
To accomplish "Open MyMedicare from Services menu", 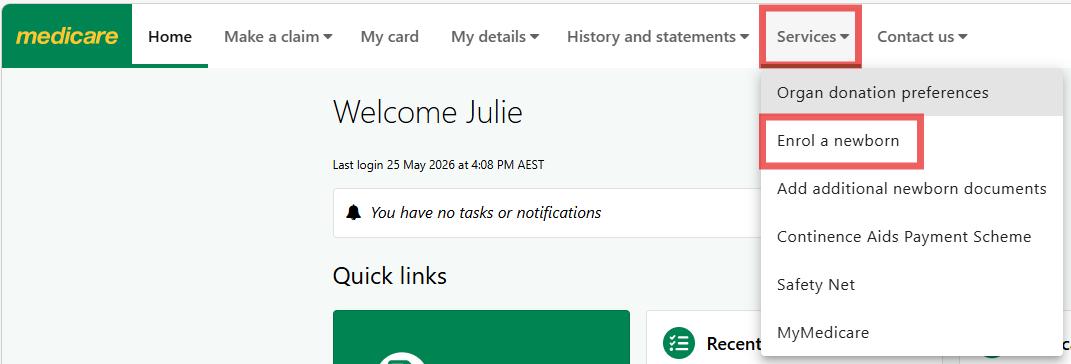I will click(911, 333).
